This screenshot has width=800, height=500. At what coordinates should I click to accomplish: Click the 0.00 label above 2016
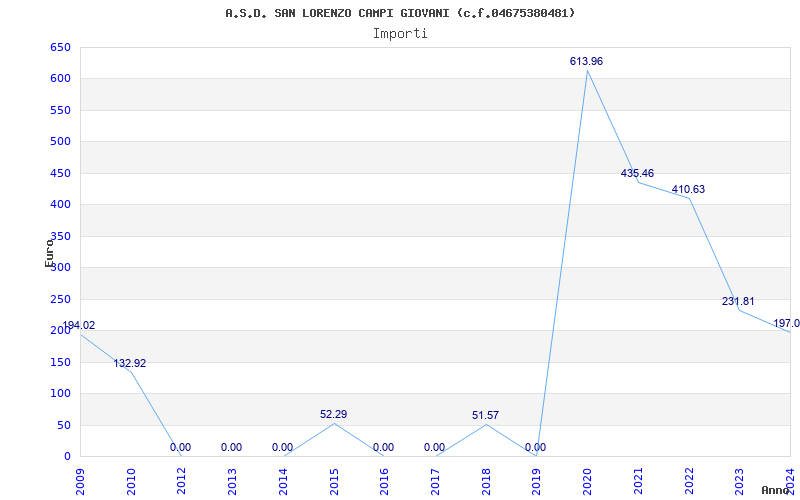[383, 447]
